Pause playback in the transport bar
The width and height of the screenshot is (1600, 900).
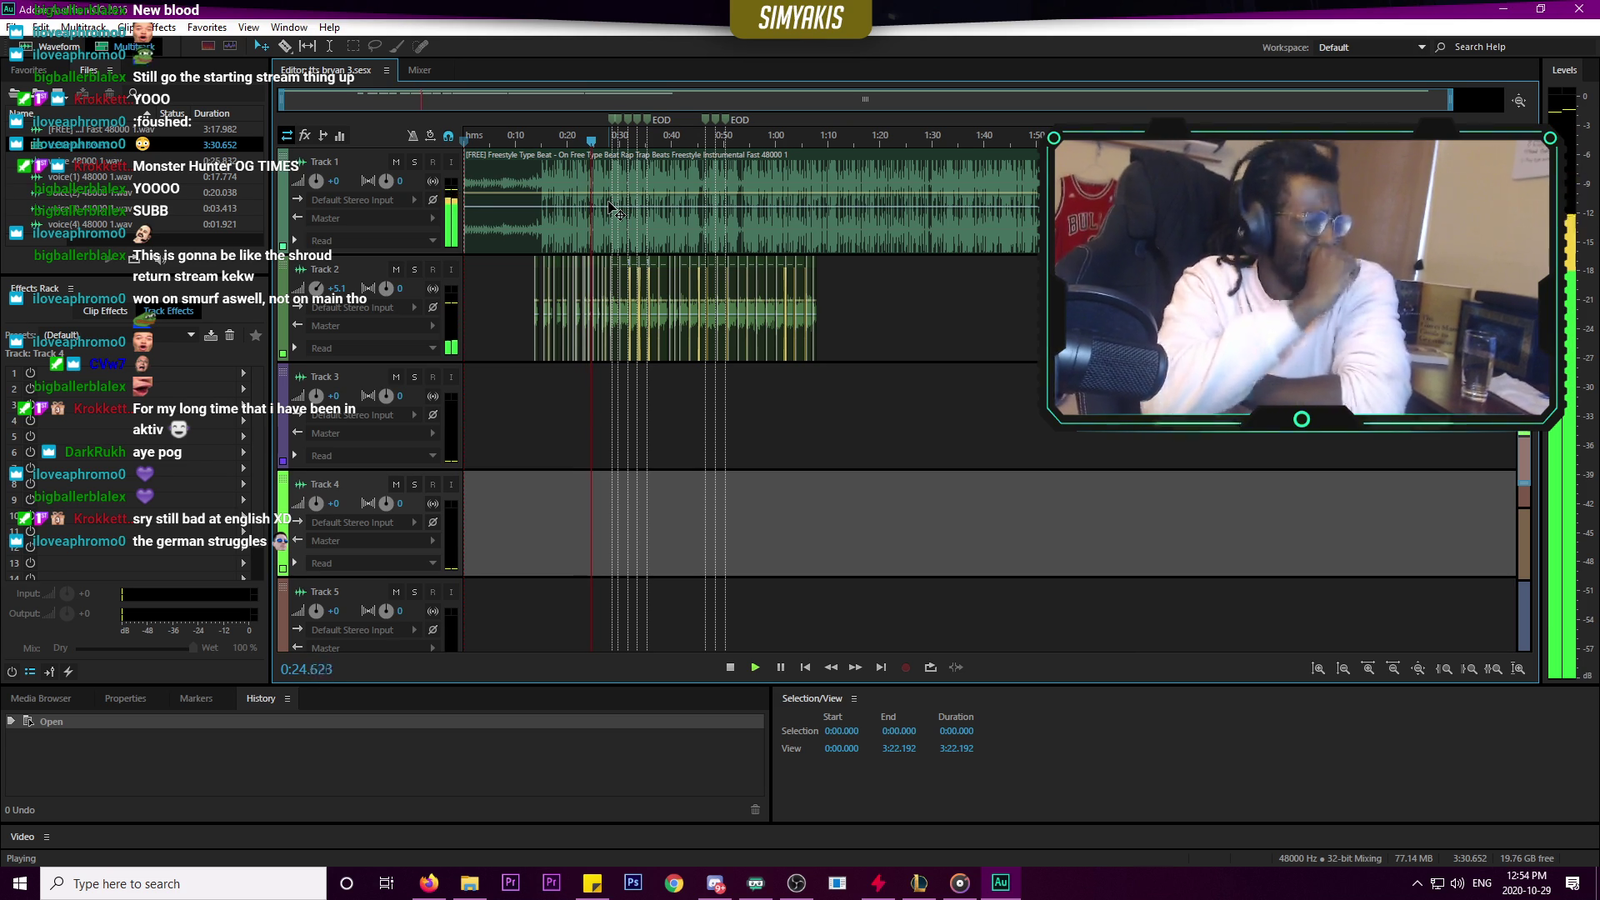pos(781,667)
